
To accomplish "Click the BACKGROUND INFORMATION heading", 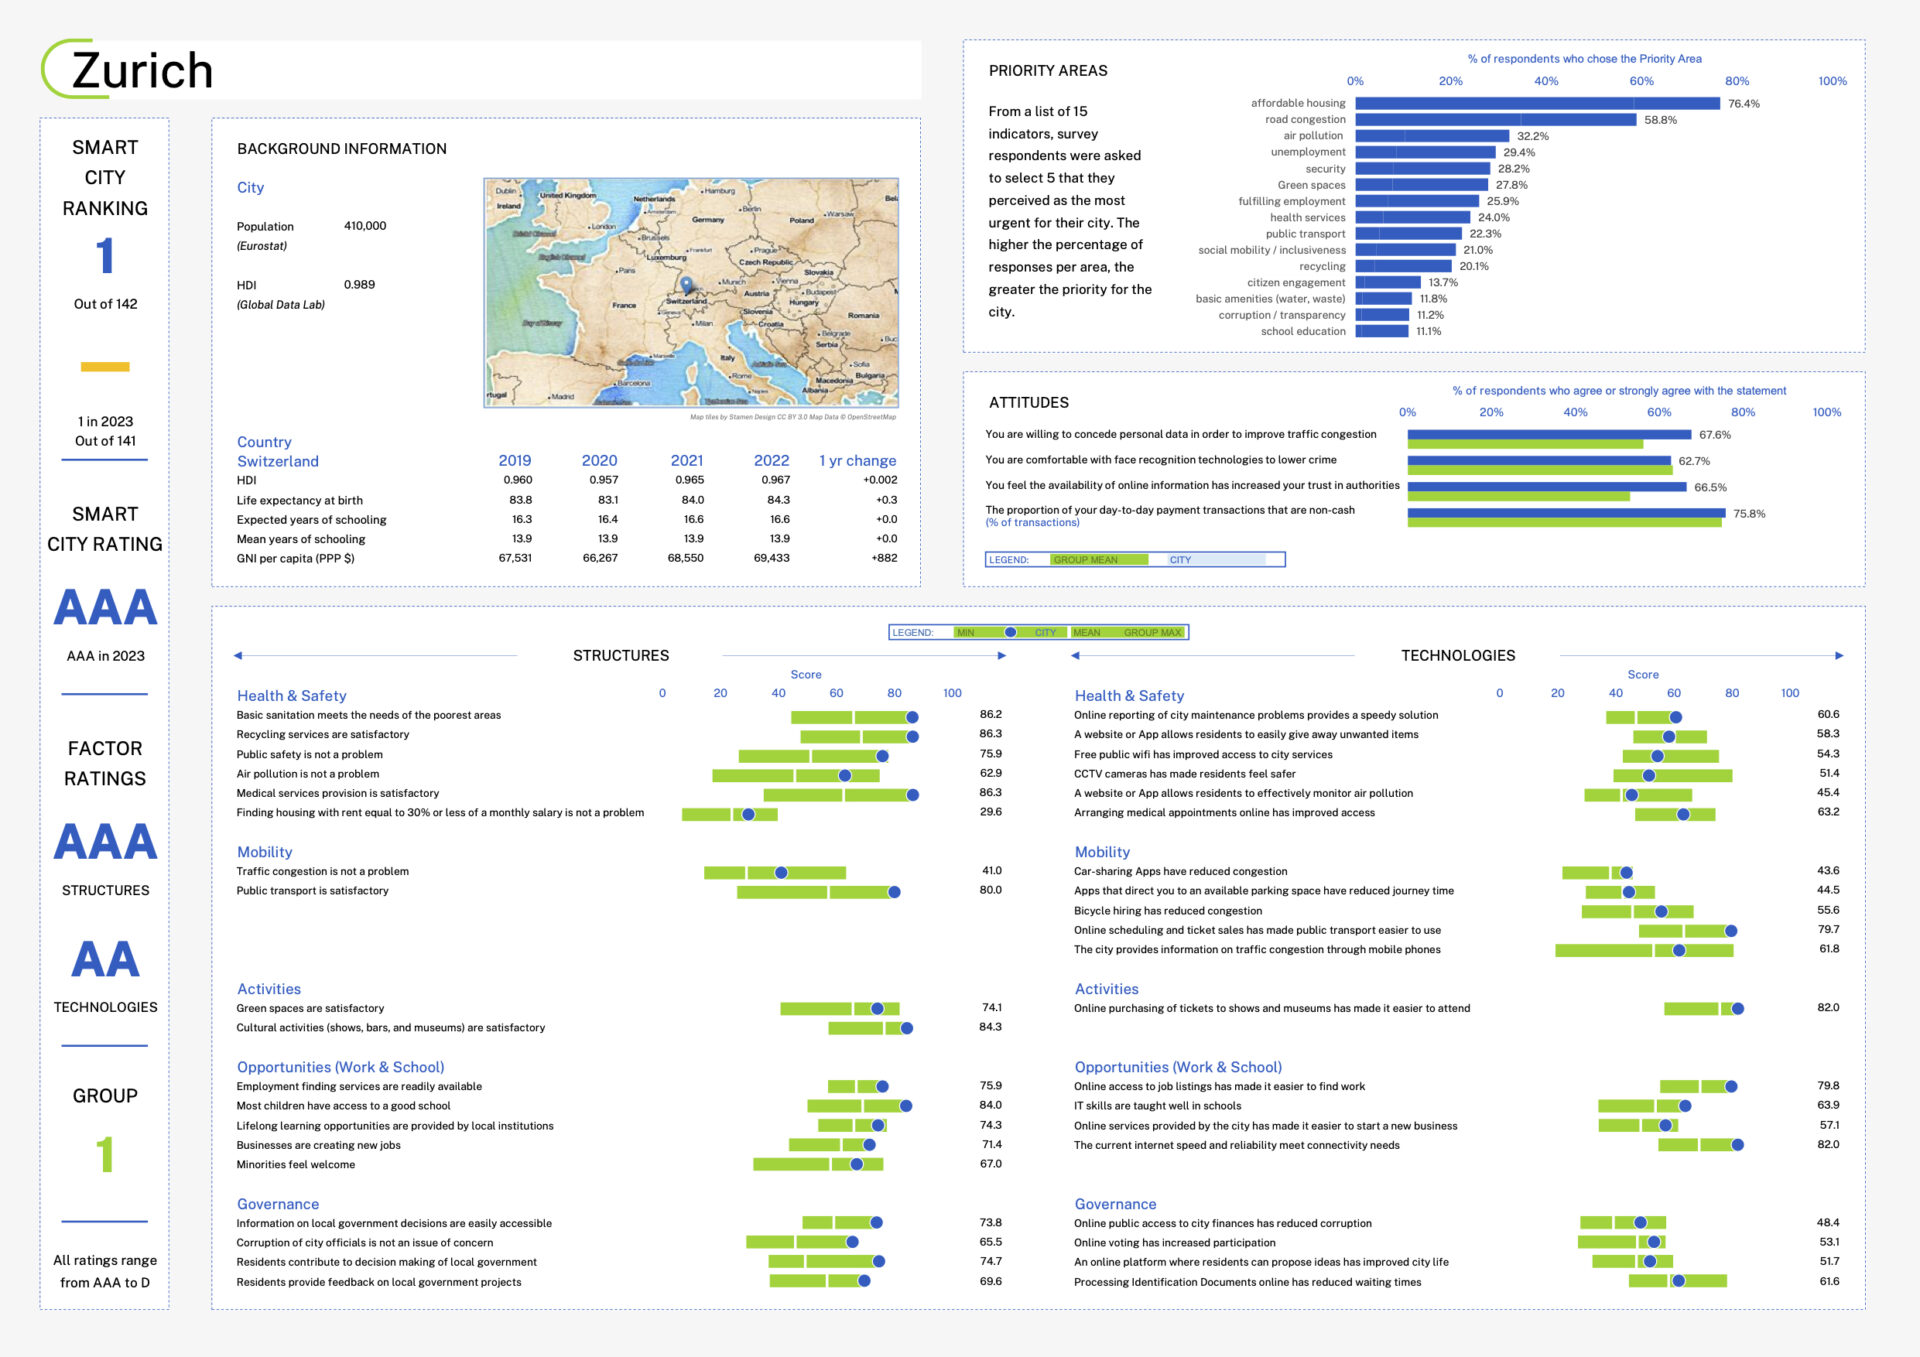I will pyautogui.click(x=342, y=149).
